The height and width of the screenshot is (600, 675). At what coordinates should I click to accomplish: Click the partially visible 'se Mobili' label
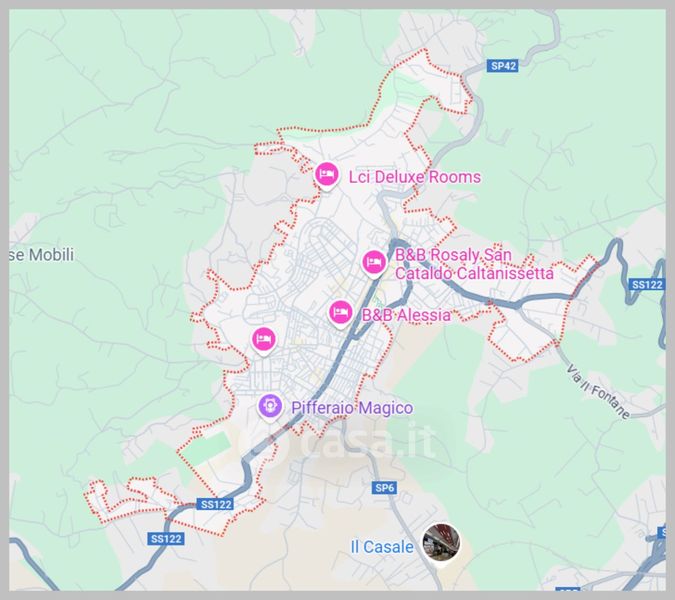[x=42, y=255]
